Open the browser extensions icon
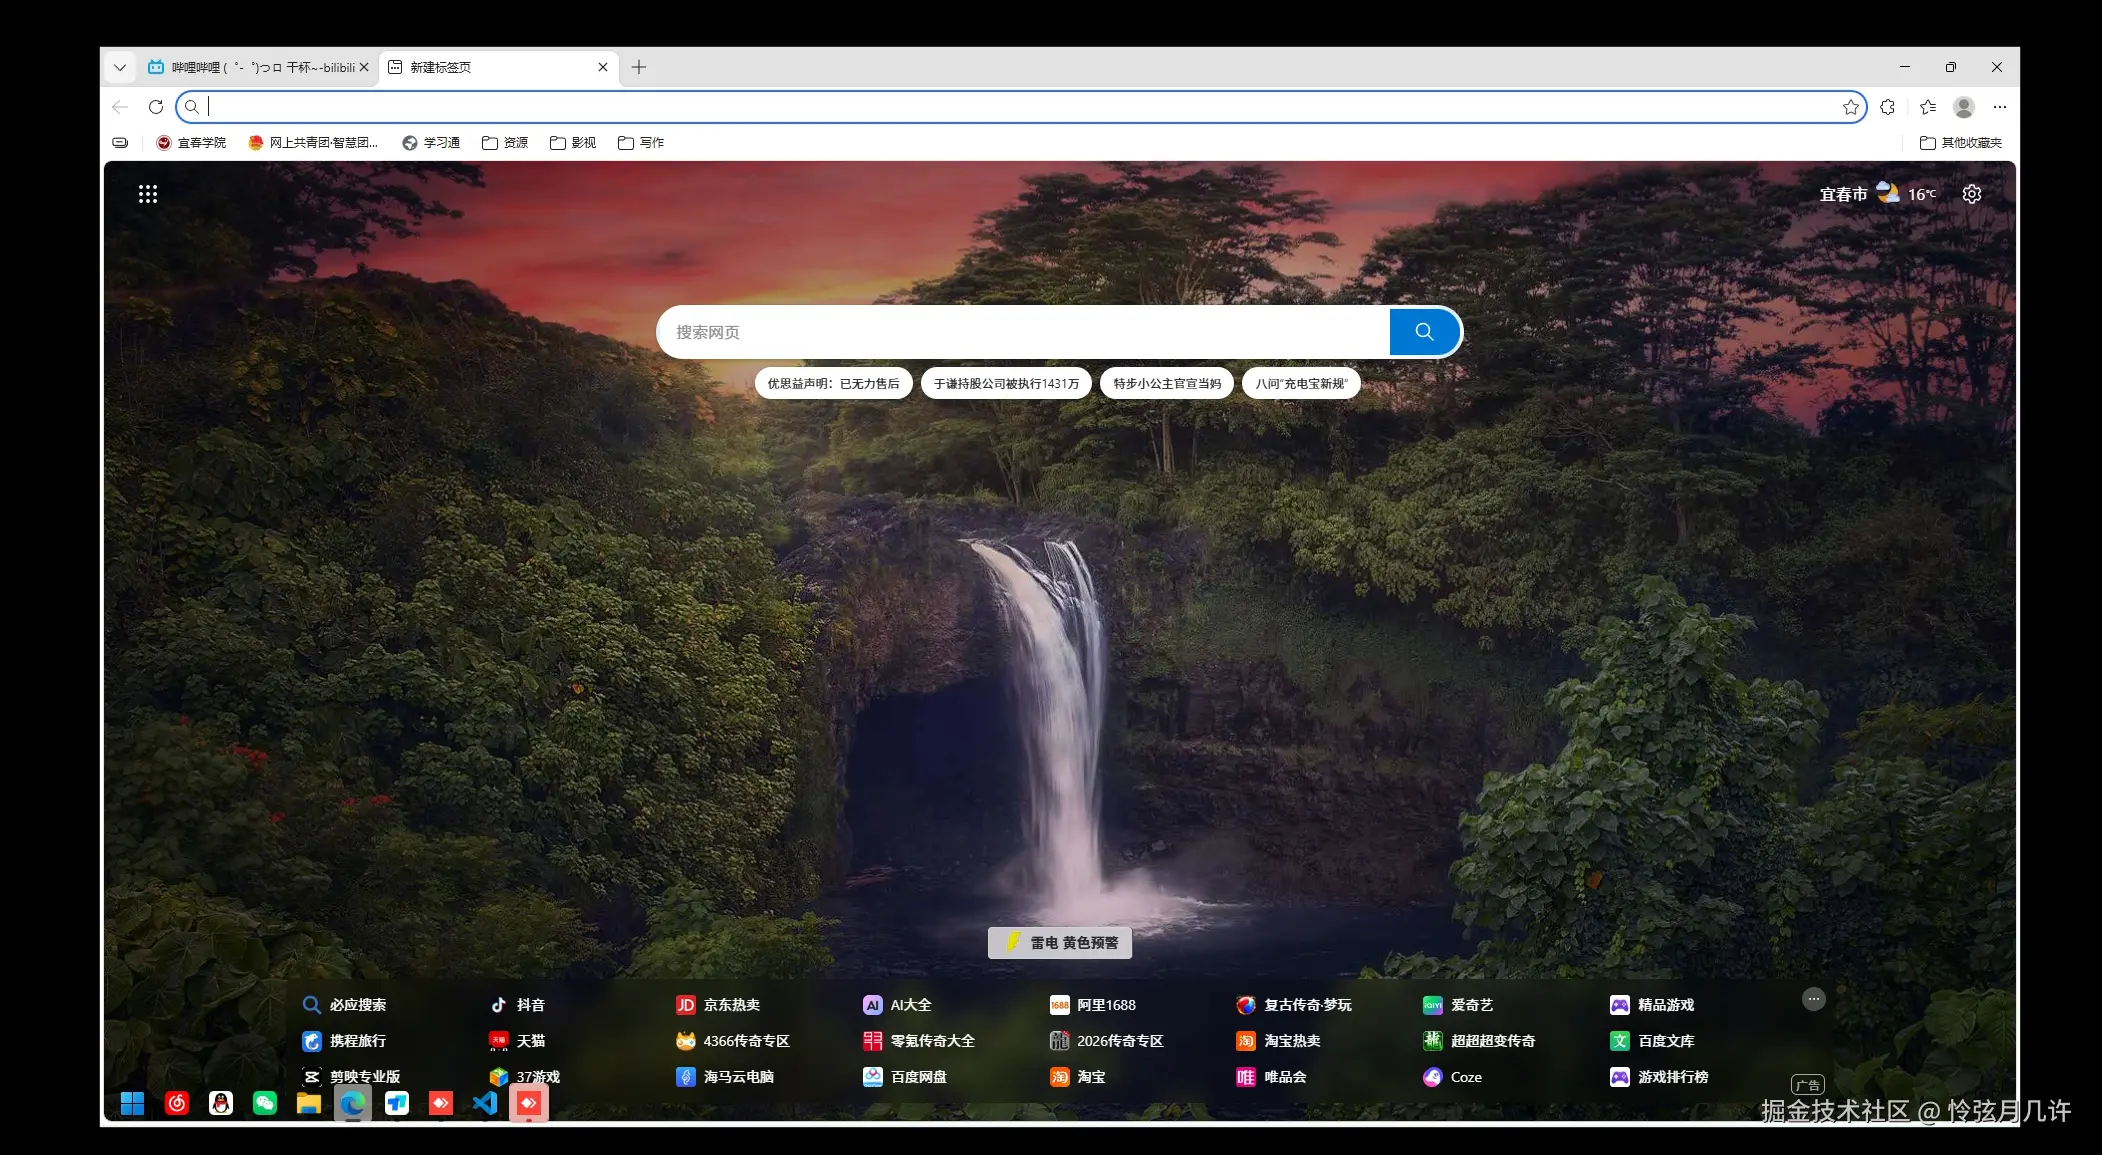Screen dimensions: 2102x1155 point(1887,107)
